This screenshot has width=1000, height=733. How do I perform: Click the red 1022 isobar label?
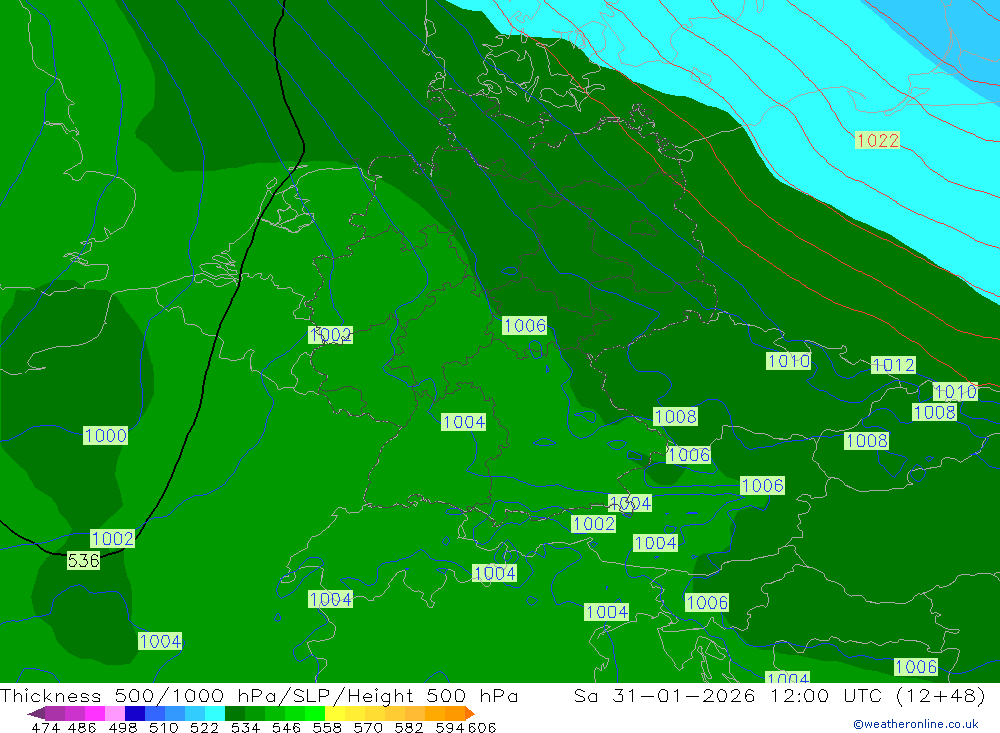[x=878, y=140]
